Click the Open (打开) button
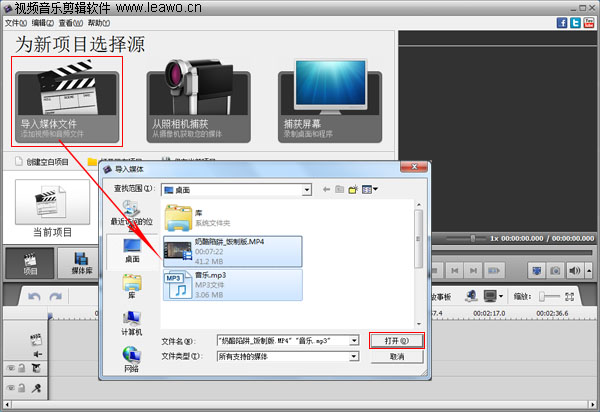 point(397,340)
